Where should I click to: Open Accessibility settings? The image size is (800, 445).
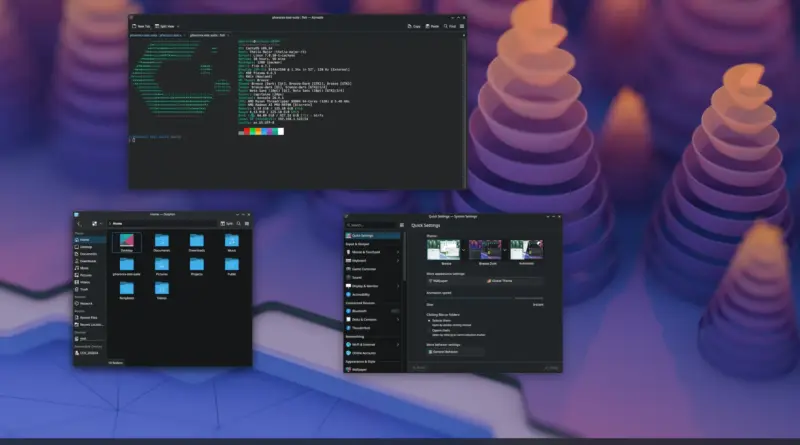[372, 294]
